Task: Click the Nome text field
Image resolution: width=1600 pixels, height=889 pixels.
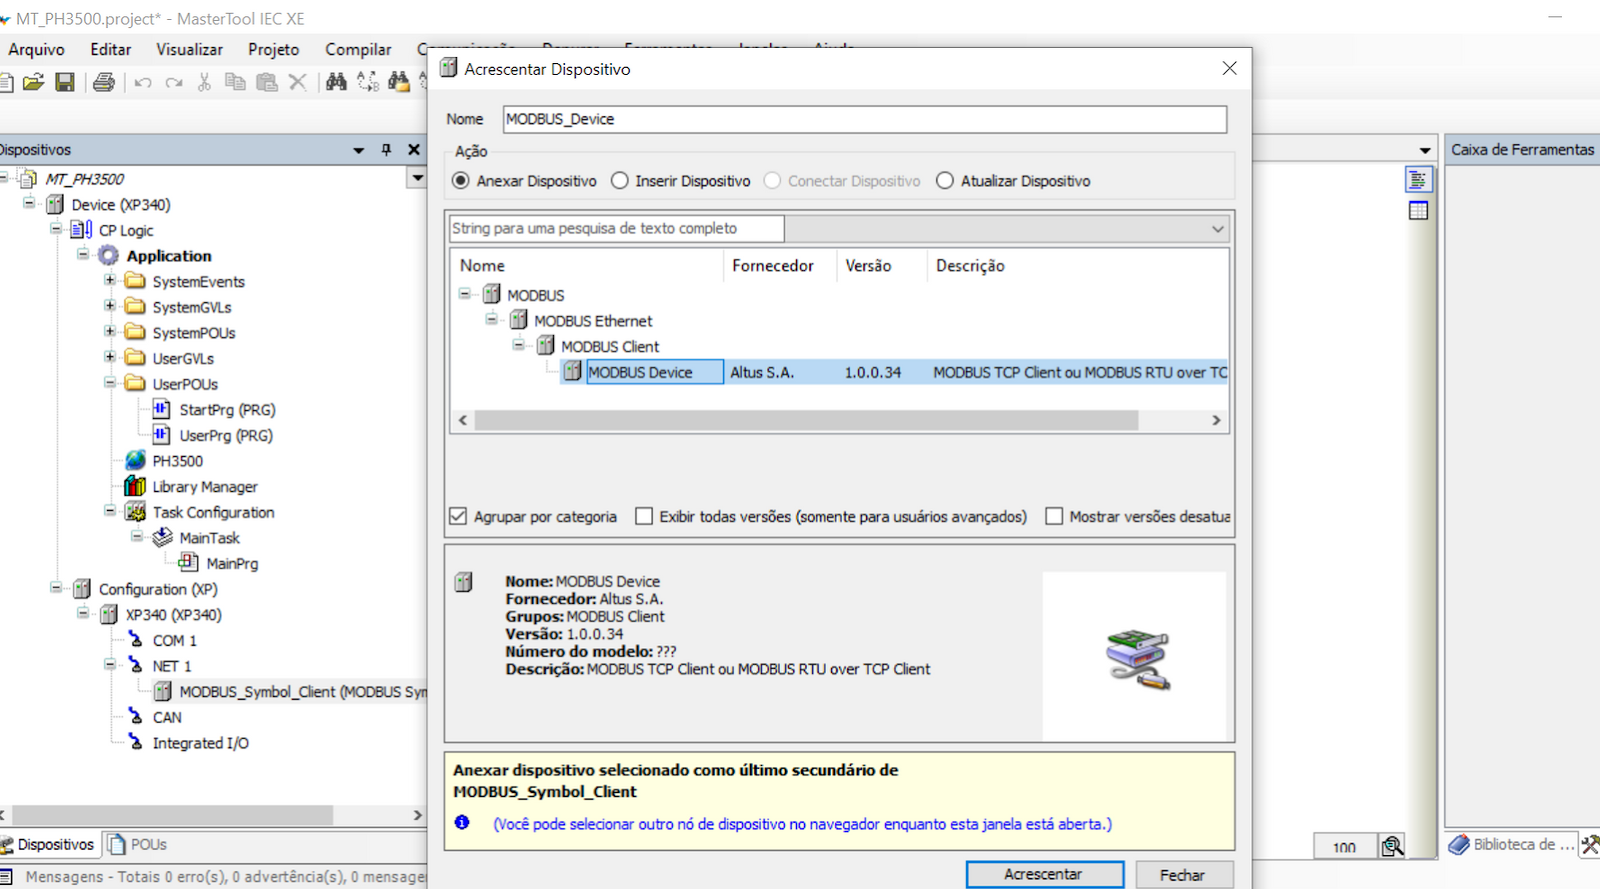Action: (x=864, y=119)
